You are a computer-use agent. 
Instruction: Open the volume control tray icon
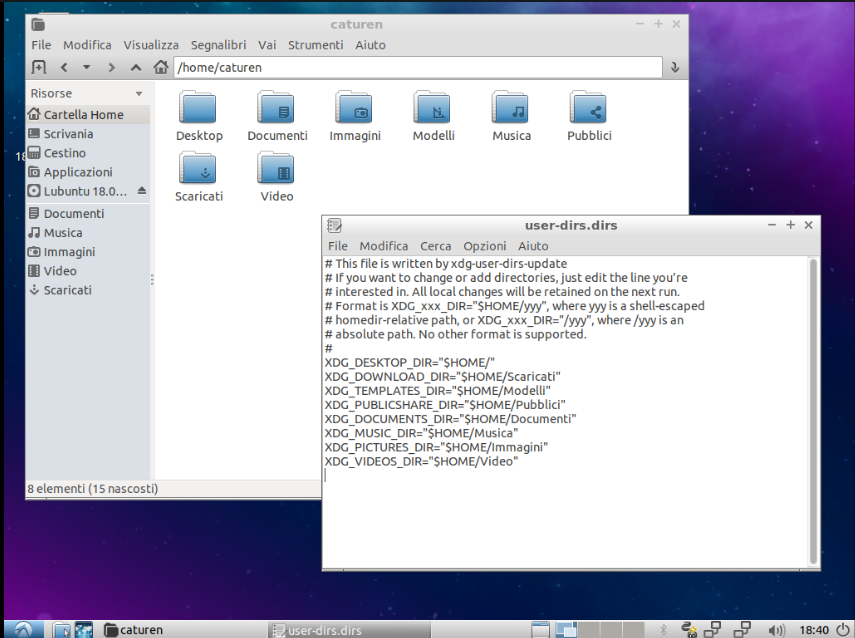776,630
